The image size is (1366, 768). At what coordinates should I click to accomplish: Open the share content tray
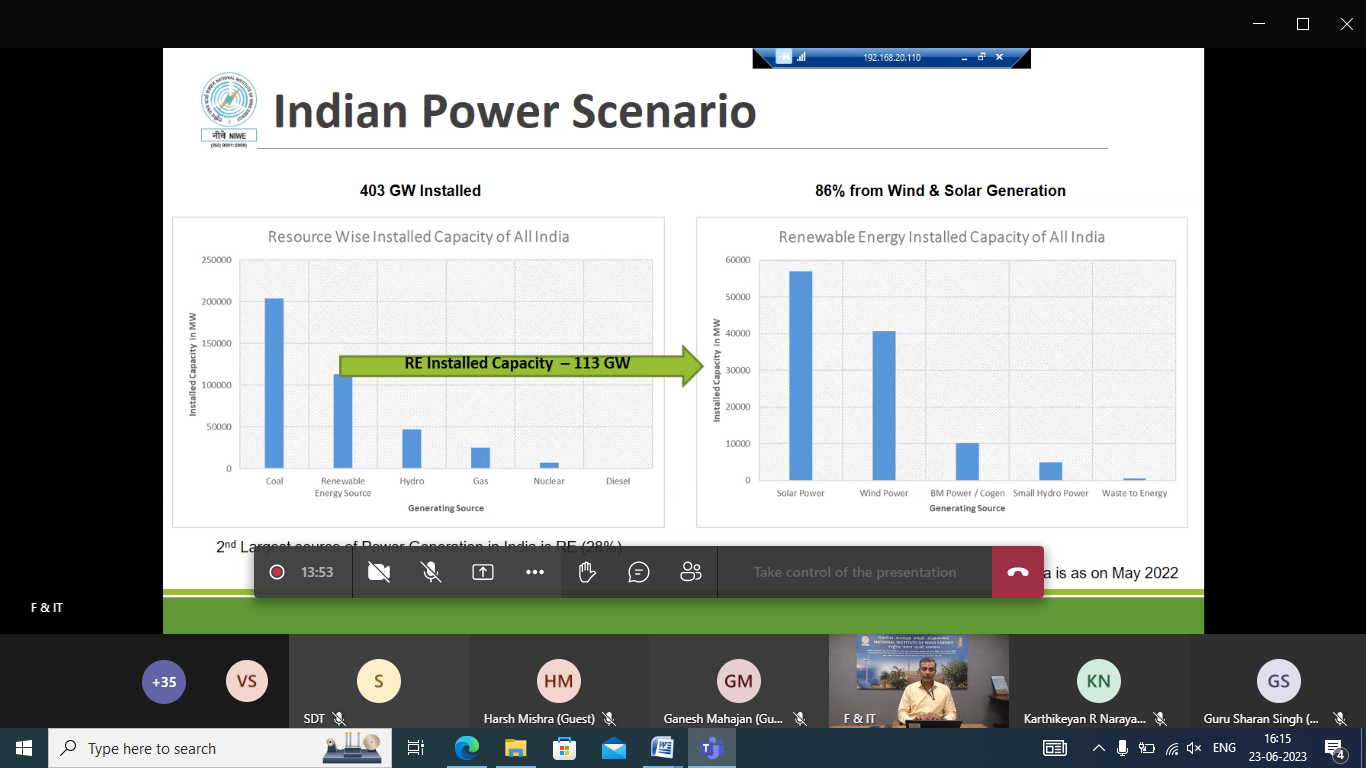tap(483, 572)
